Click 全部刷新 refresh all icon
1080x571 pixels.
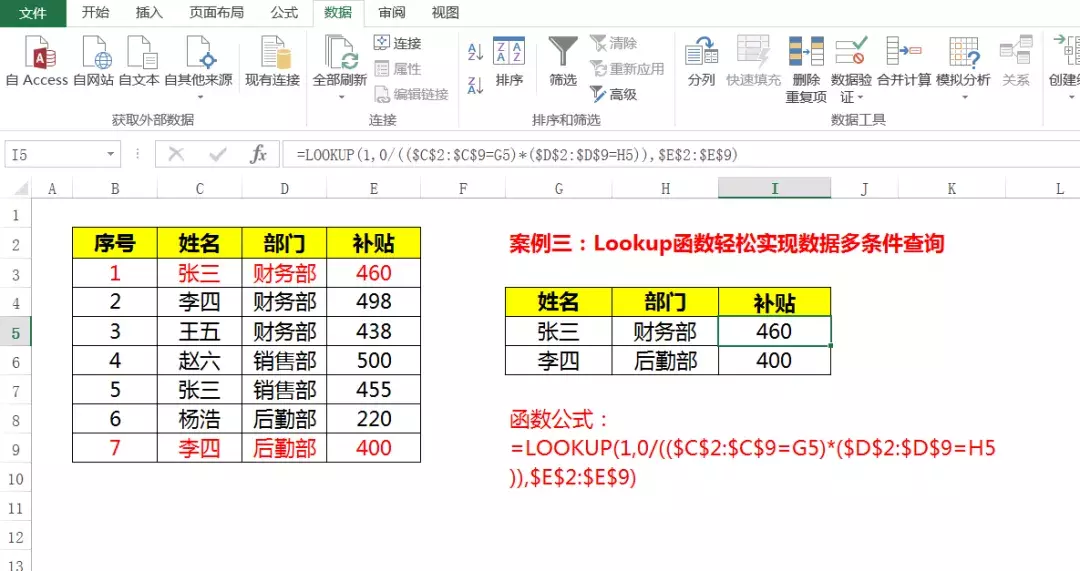click(340, 54)
